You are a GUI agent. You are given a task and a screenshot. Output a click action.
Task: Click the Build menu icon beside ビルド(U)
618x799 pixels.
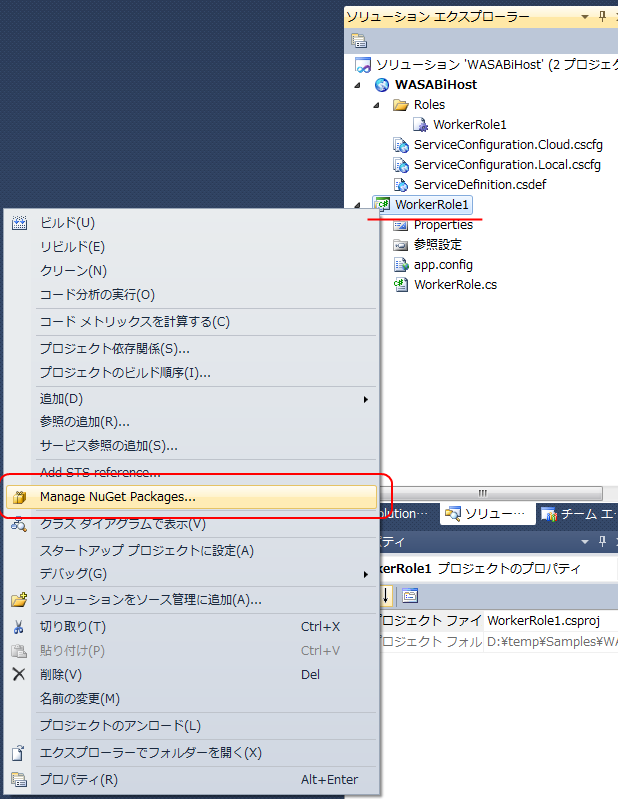click(19, 223)
